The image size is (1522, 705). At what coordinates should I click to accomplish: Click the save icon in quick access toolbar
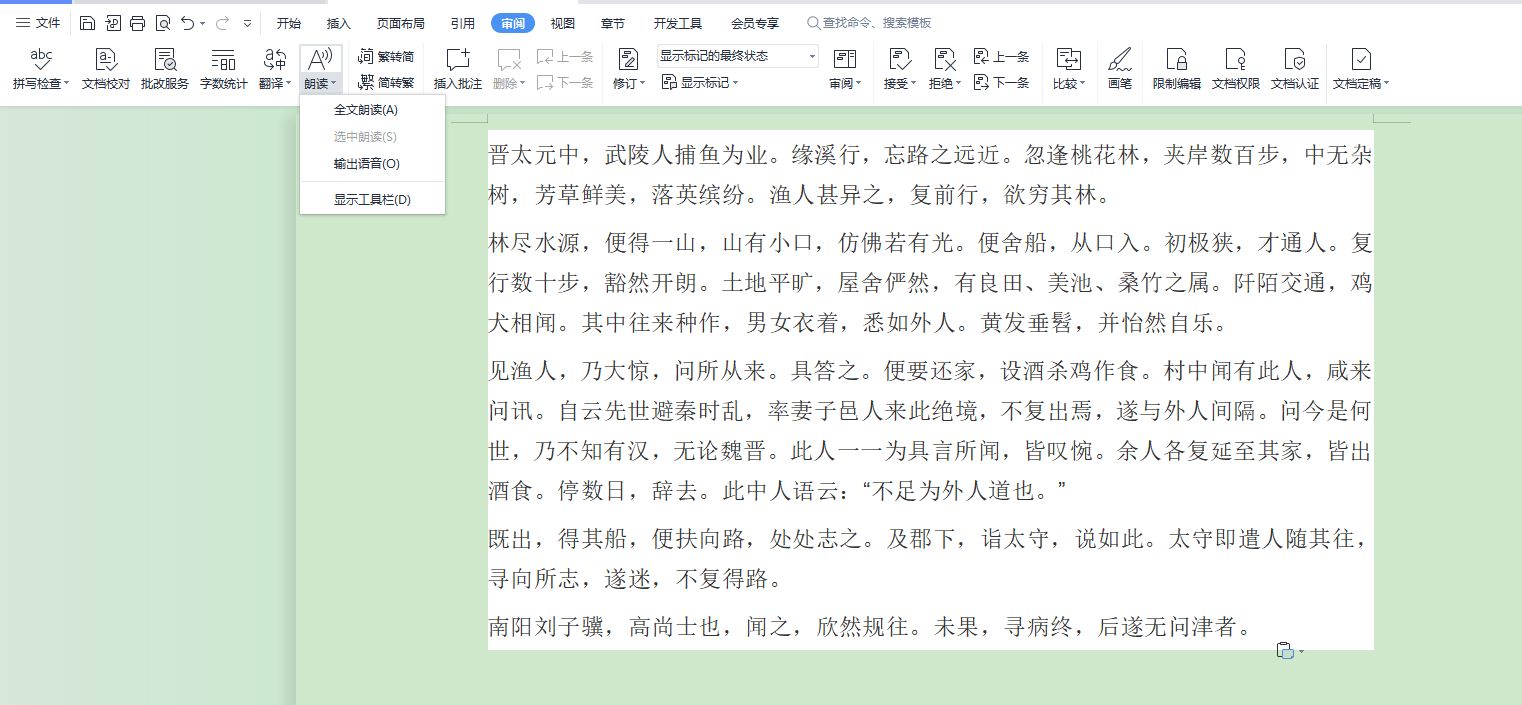point(88,22)
